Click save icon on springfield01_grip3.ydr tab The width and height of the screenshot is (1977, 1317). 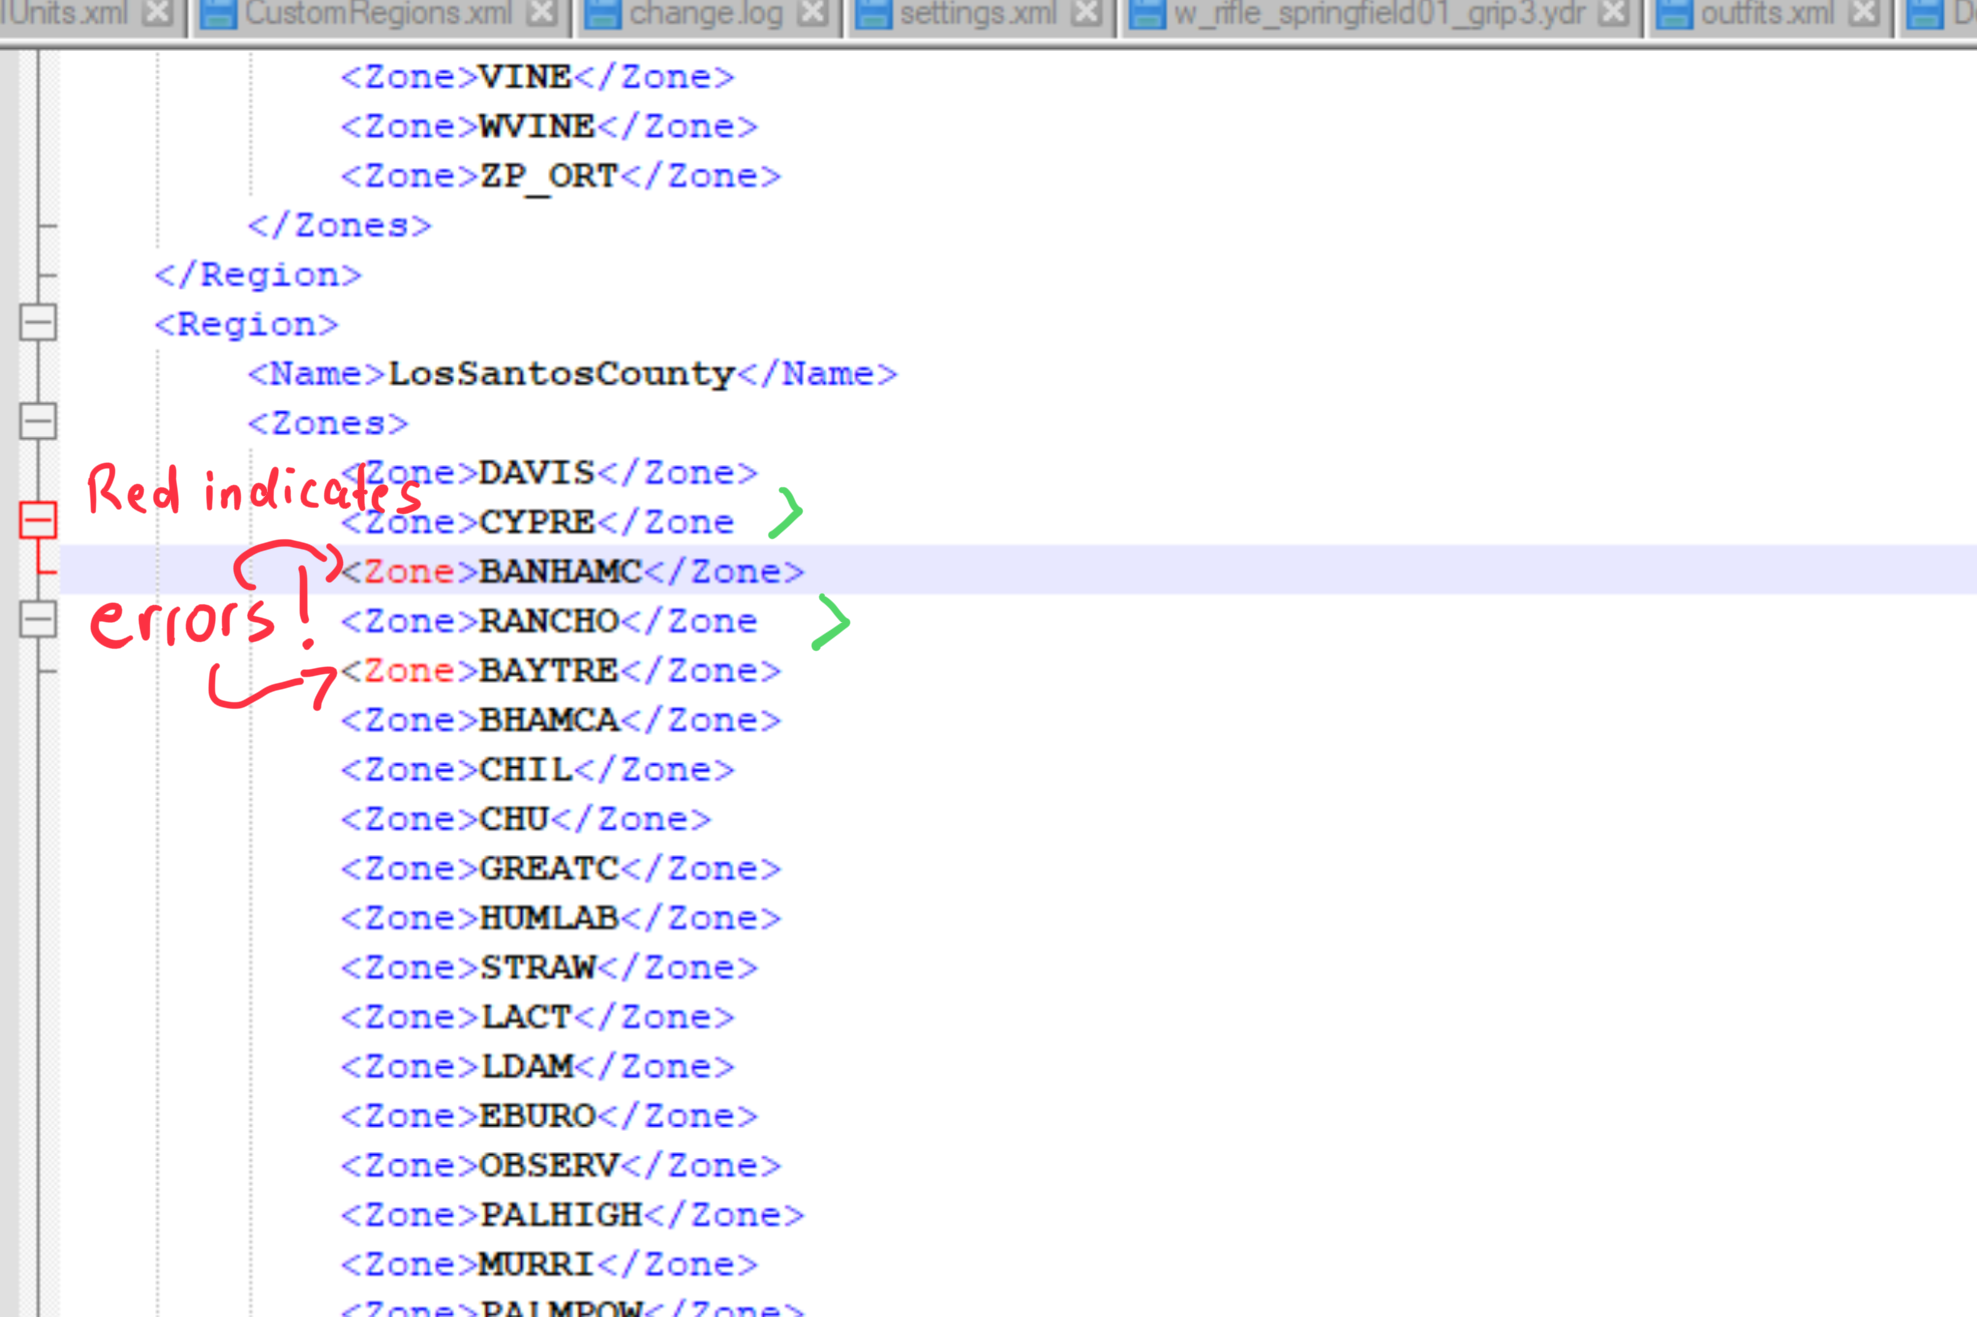[x=1147, y=14]
